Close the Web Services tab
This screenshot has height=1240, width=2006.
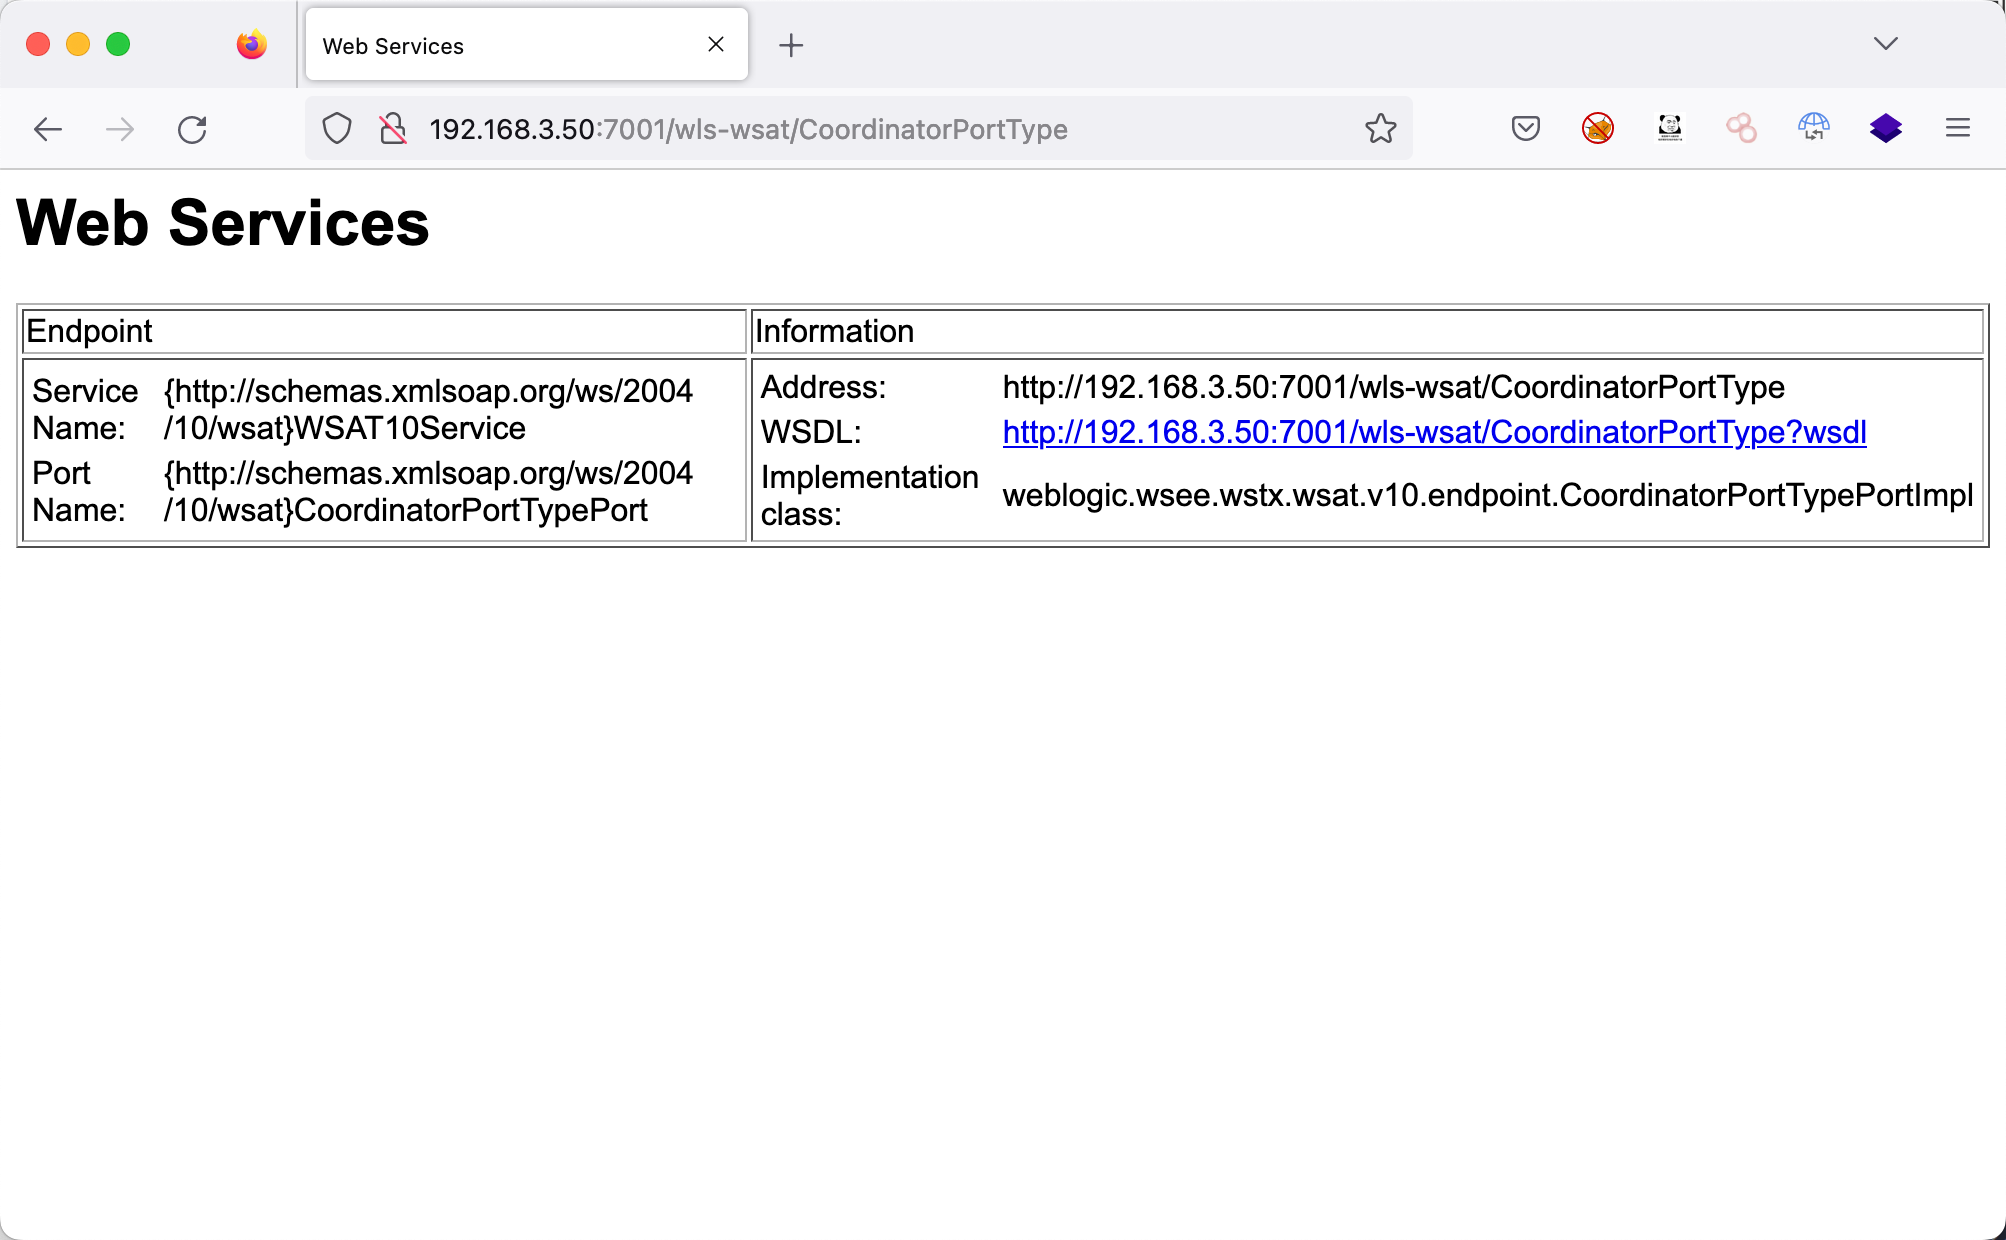tap(716, 44)
